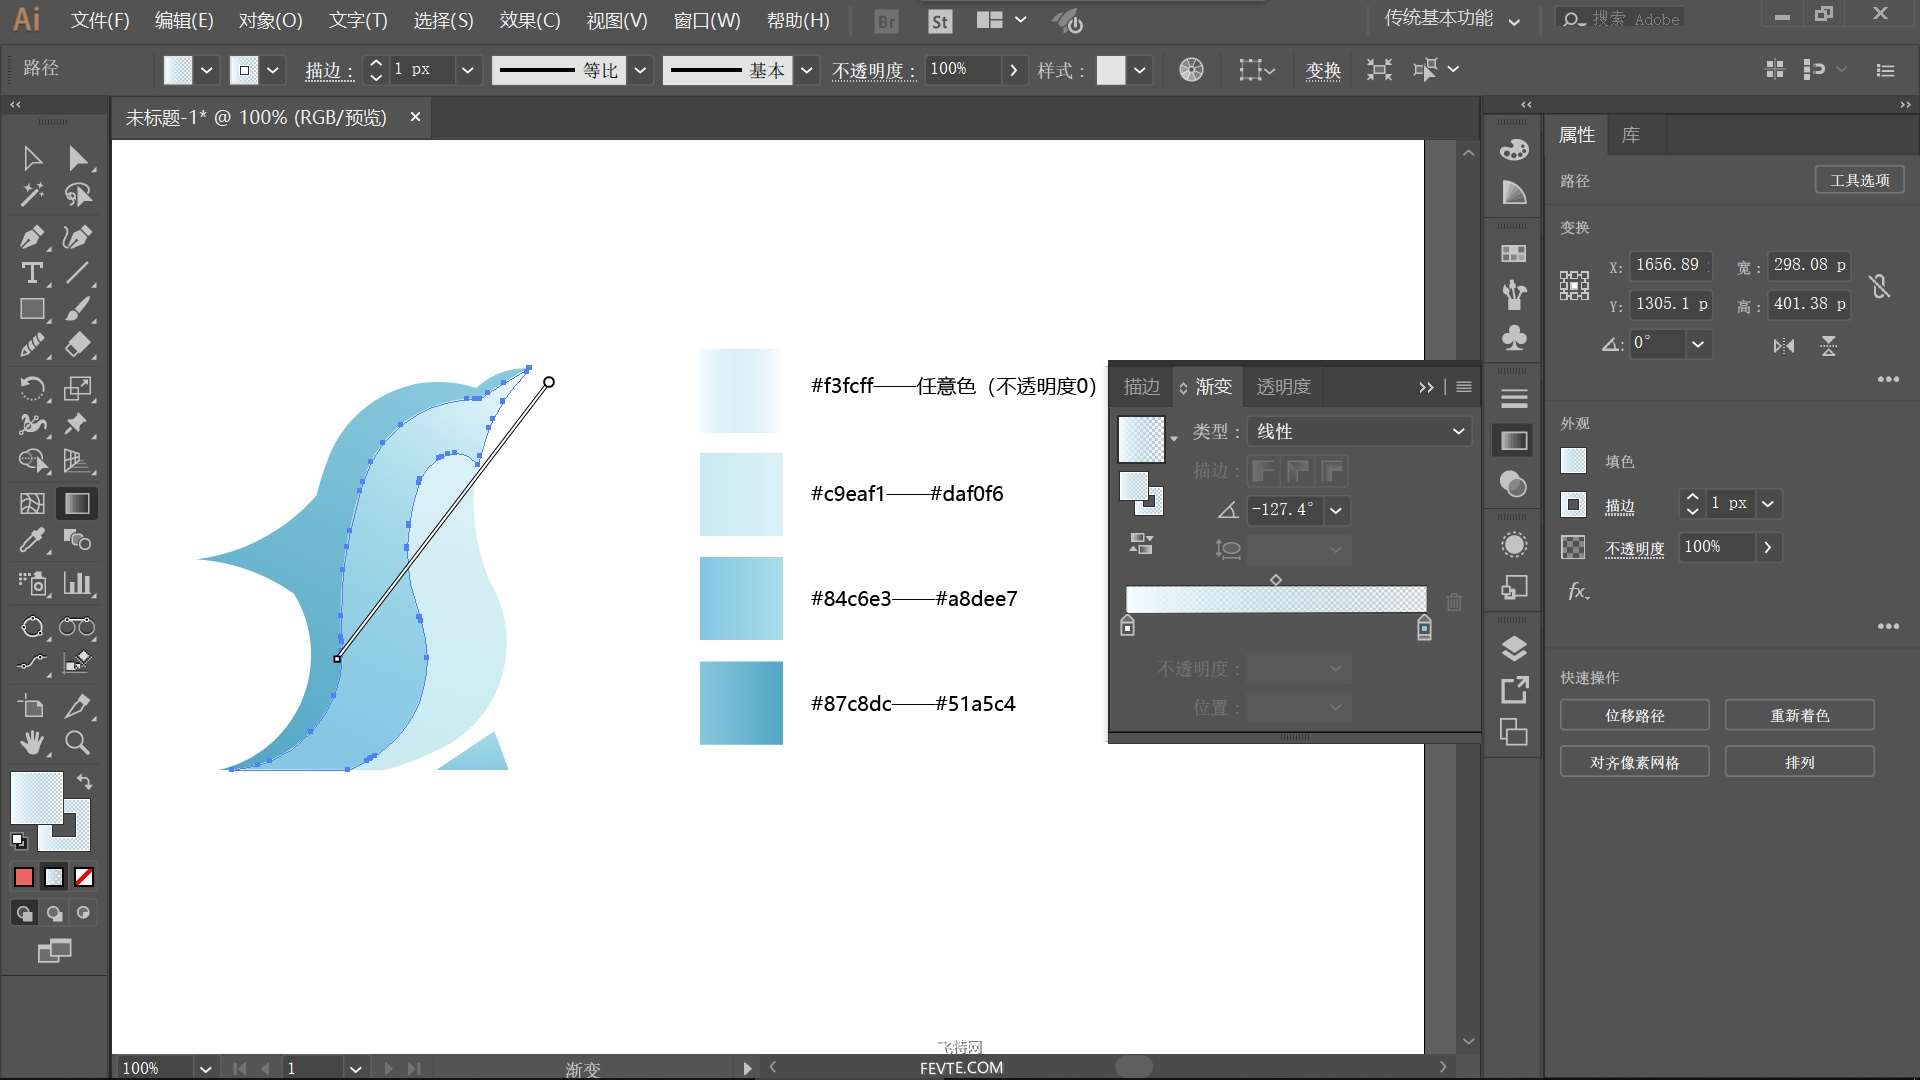Select the Pen tool

[31, 237]
